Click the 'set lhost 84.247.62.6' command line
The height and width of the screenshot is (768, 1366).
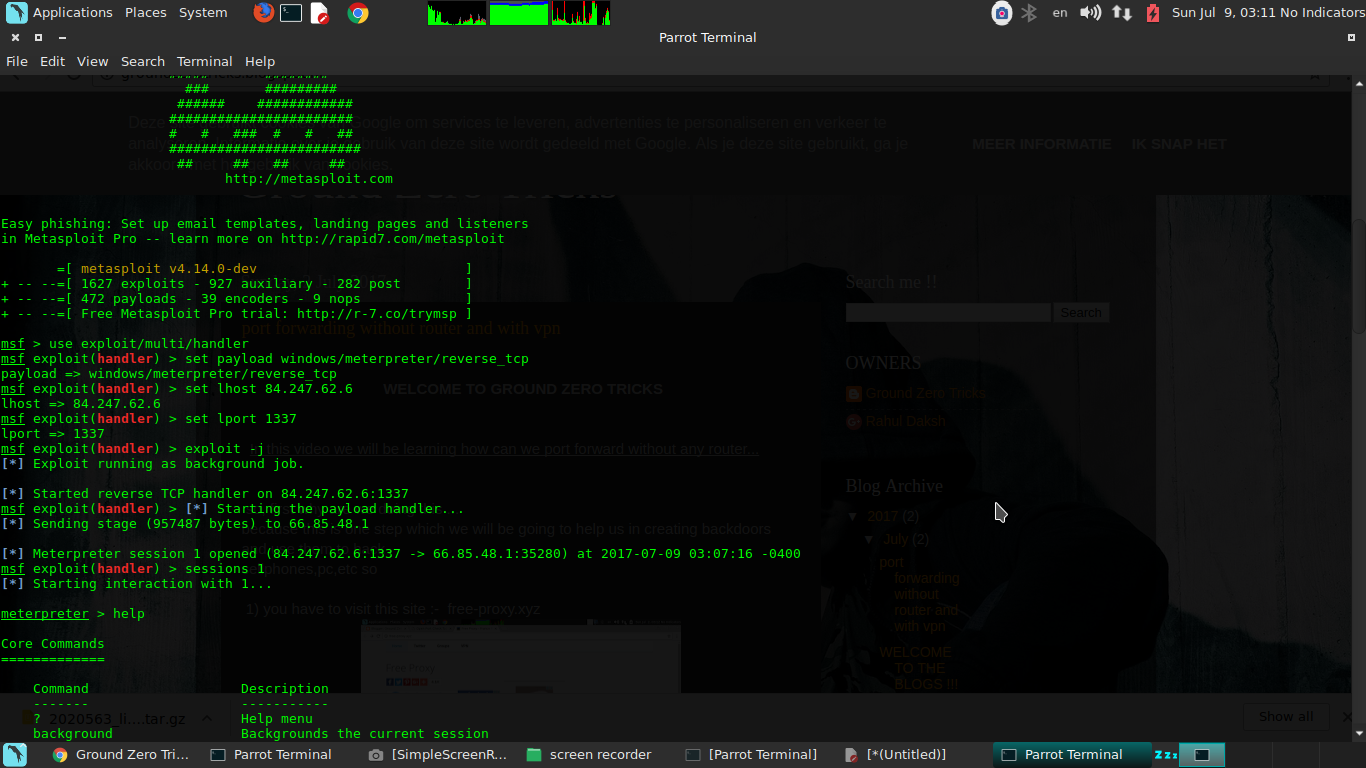pyautogui.click(x=177, y=389)
